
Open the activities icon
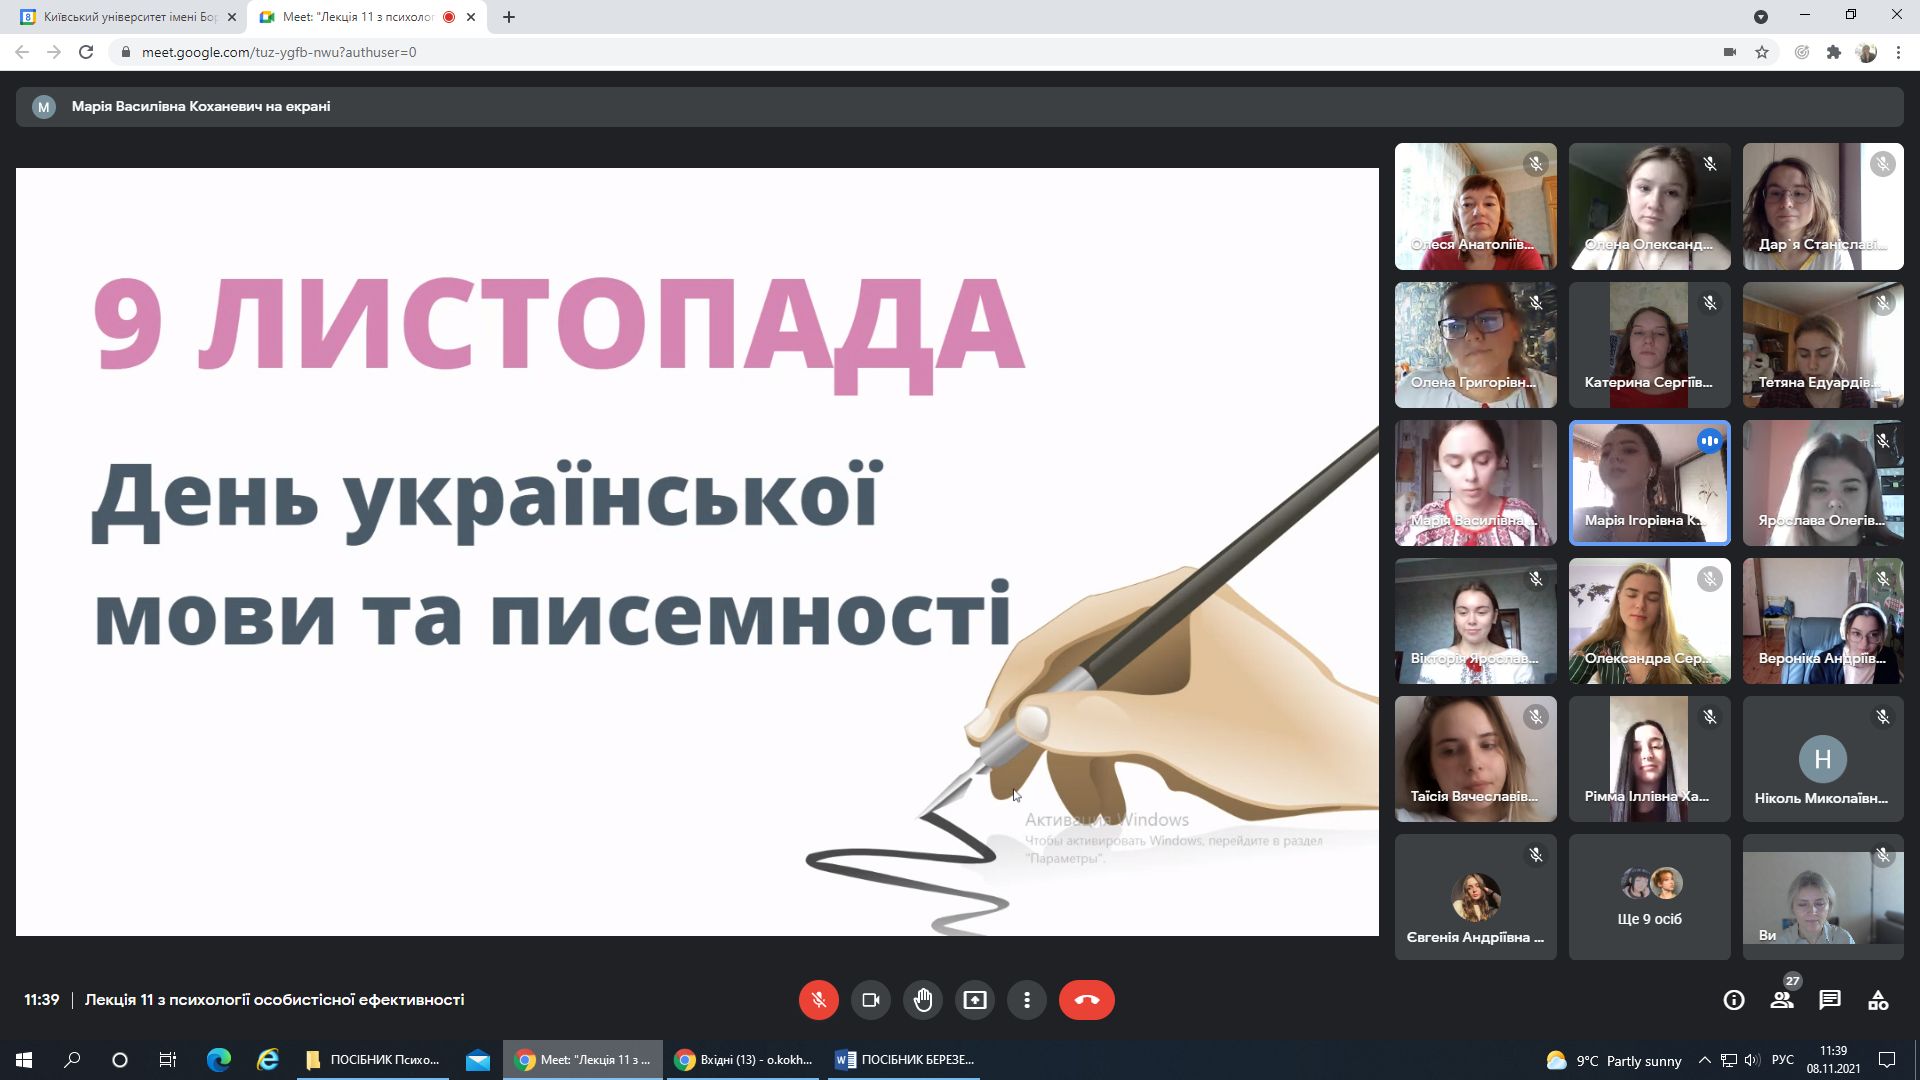[1877, 1000]
